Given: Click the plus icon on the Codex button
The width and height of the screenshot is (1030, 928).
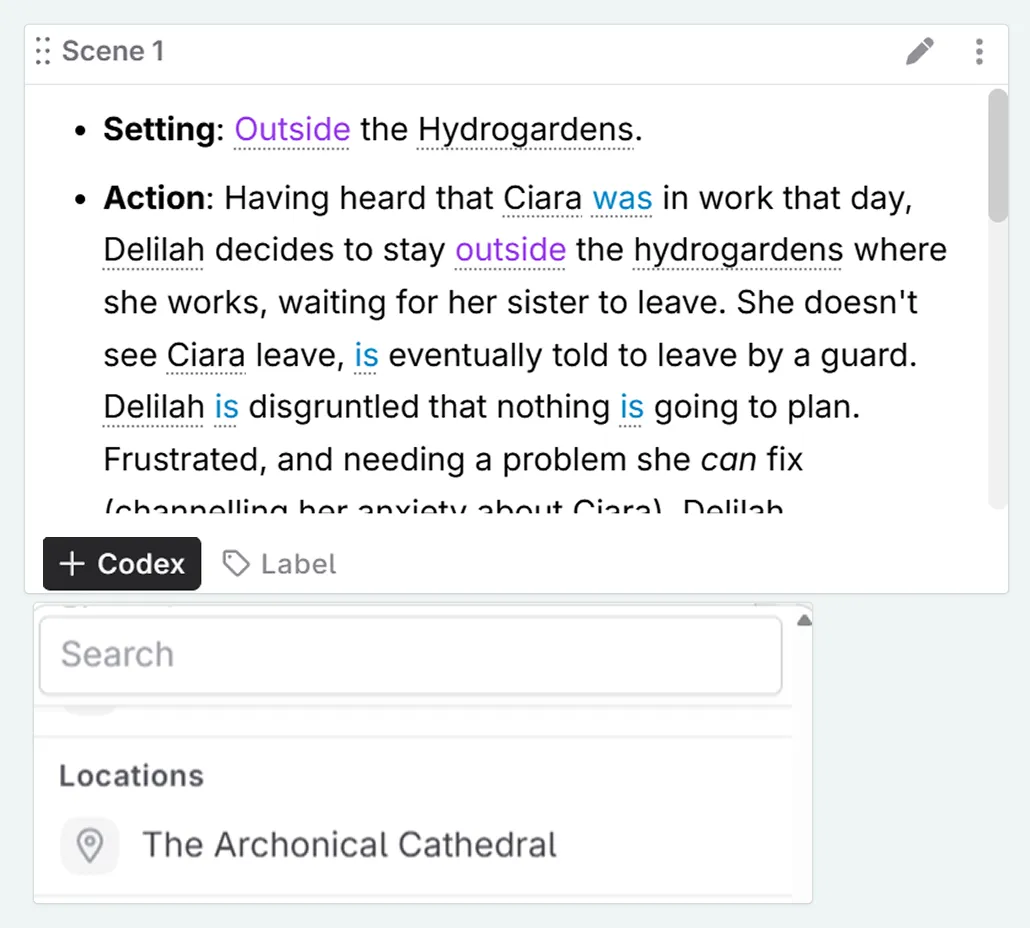Looking at the screenshot, I should [x=71, y=563].
